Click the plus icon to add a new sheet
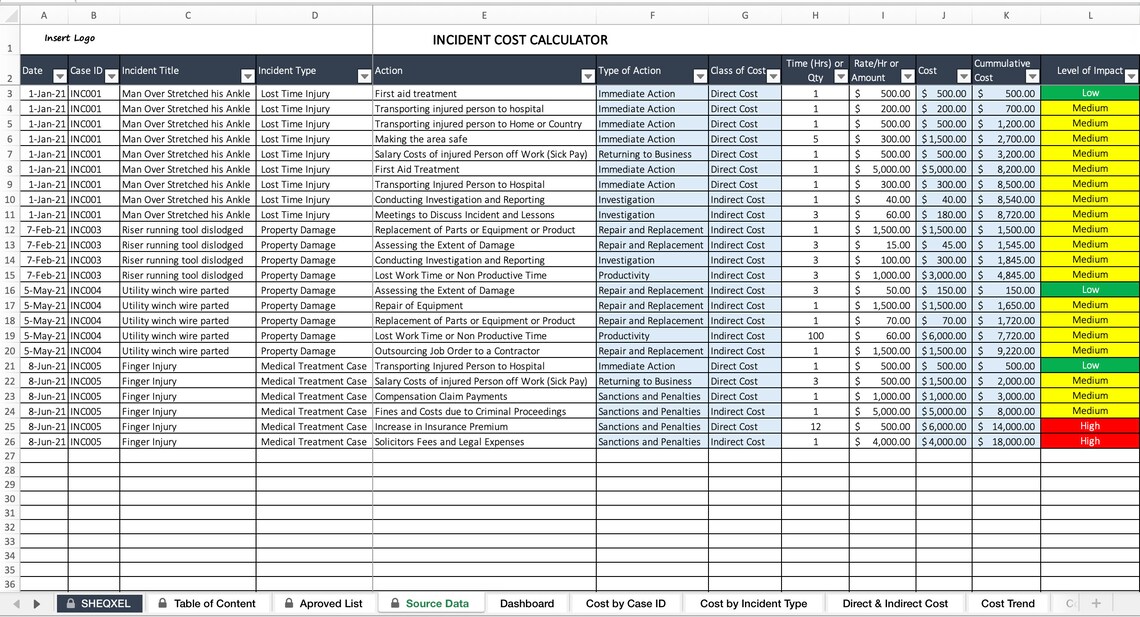 (x=1093, y=603)
